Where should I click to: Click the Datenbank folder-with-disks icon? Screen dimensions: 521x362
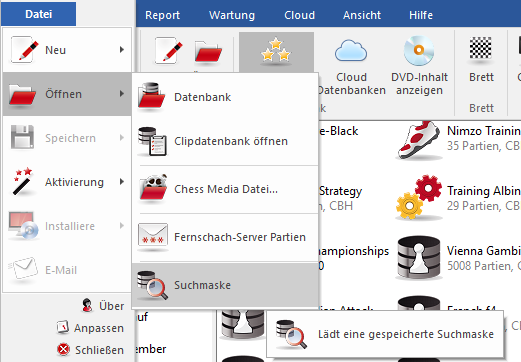tap(151, 96)
